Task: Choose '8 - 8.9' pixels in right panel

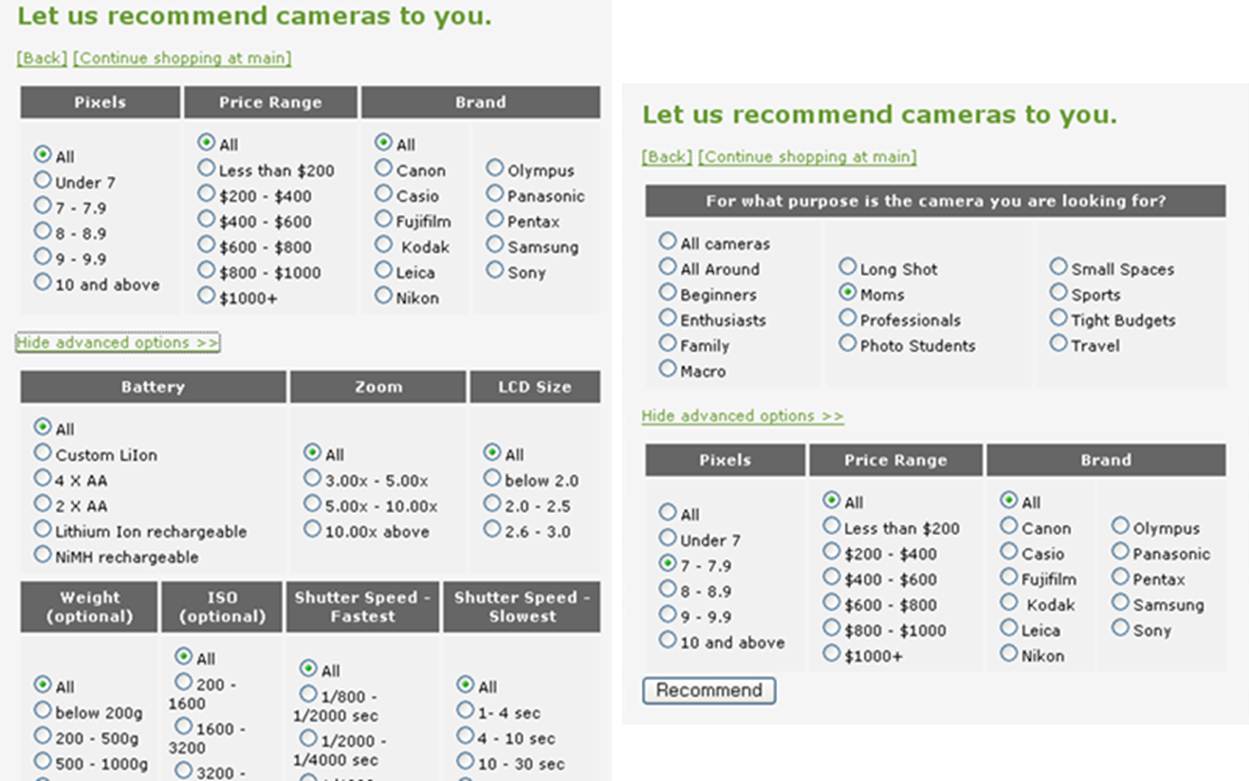Action: [x=667, y=589]
